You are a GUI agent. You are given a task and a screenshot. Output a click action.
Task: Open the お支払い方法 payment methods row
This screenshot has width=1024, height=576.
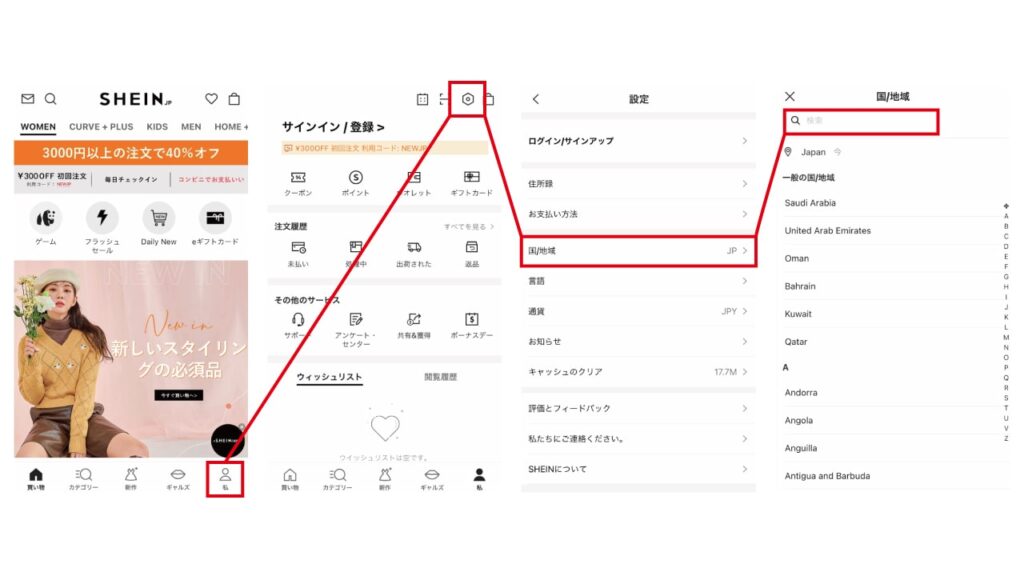click(x=638, y=214)
